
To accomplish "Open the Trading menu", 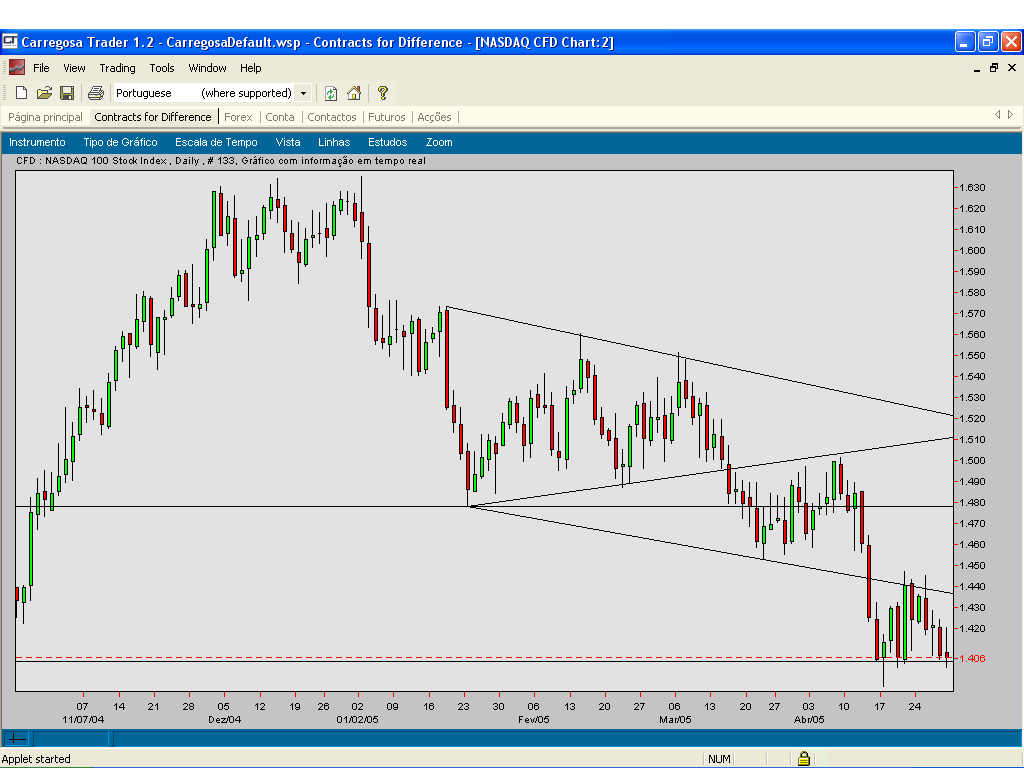I will coord(117,68).
